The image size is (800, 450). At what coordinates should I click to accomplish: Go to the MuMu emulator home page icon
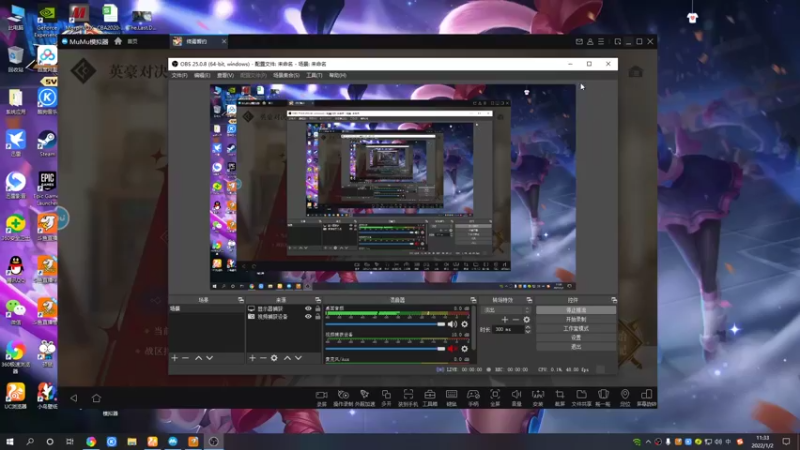(x=118, y=41)
